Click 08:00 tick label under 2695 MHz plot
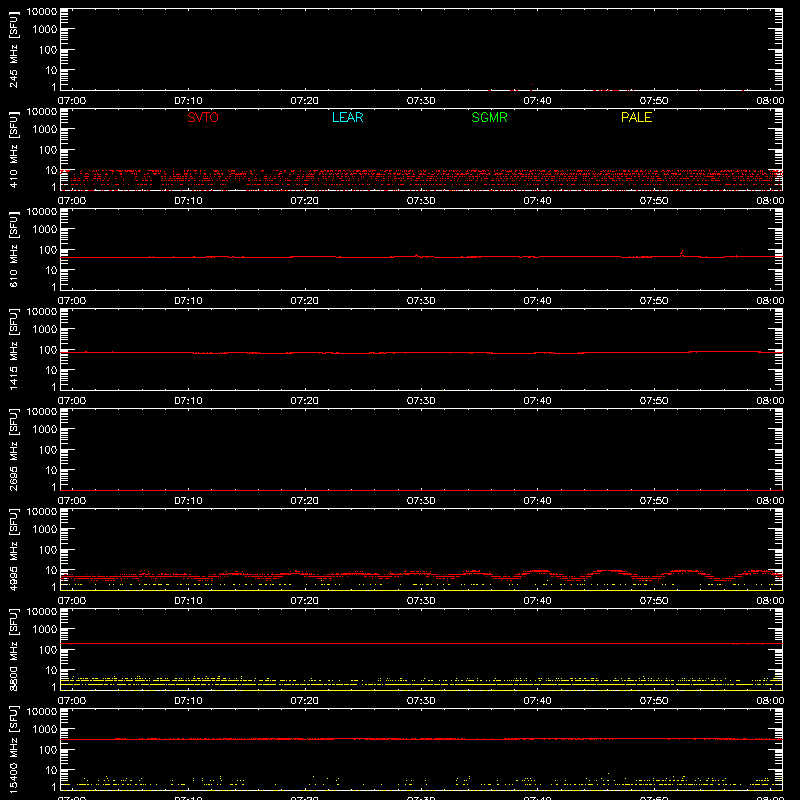This screenshot has width=800, height=800. pyautogui.click(x=770, y=501)
